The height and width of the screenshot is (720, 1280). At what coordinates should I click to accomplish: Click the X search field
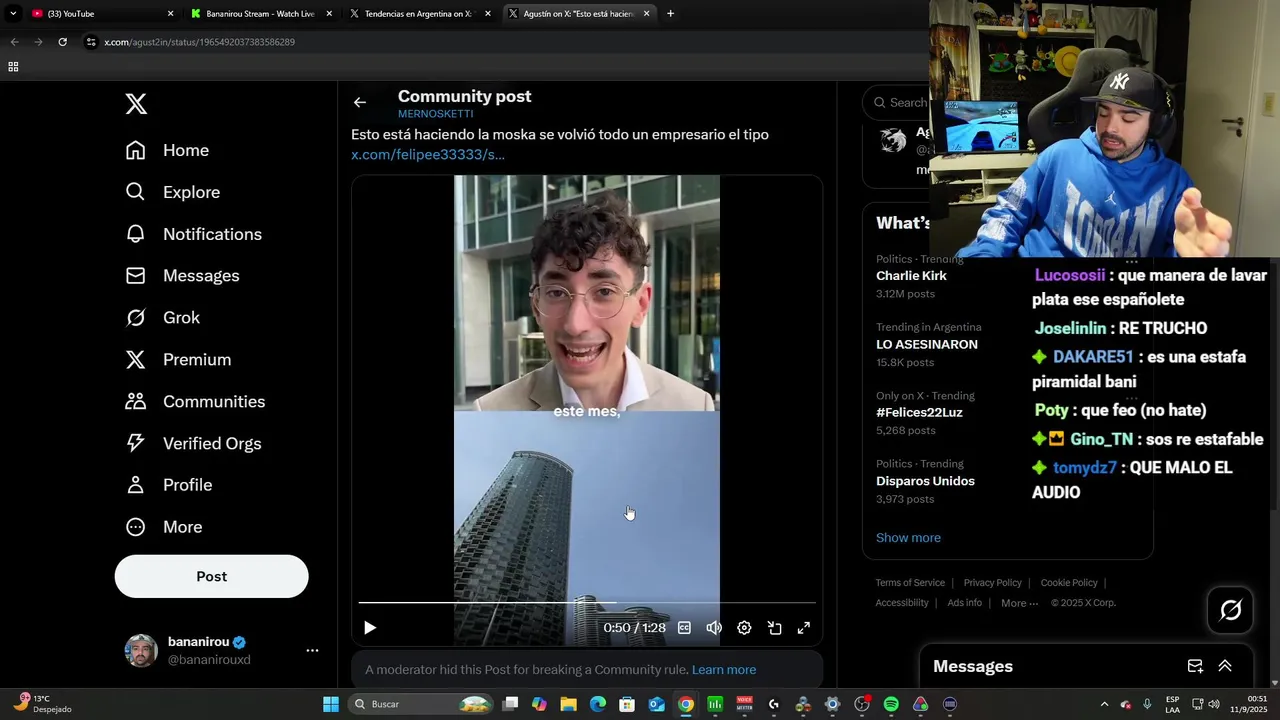(900, 102)
